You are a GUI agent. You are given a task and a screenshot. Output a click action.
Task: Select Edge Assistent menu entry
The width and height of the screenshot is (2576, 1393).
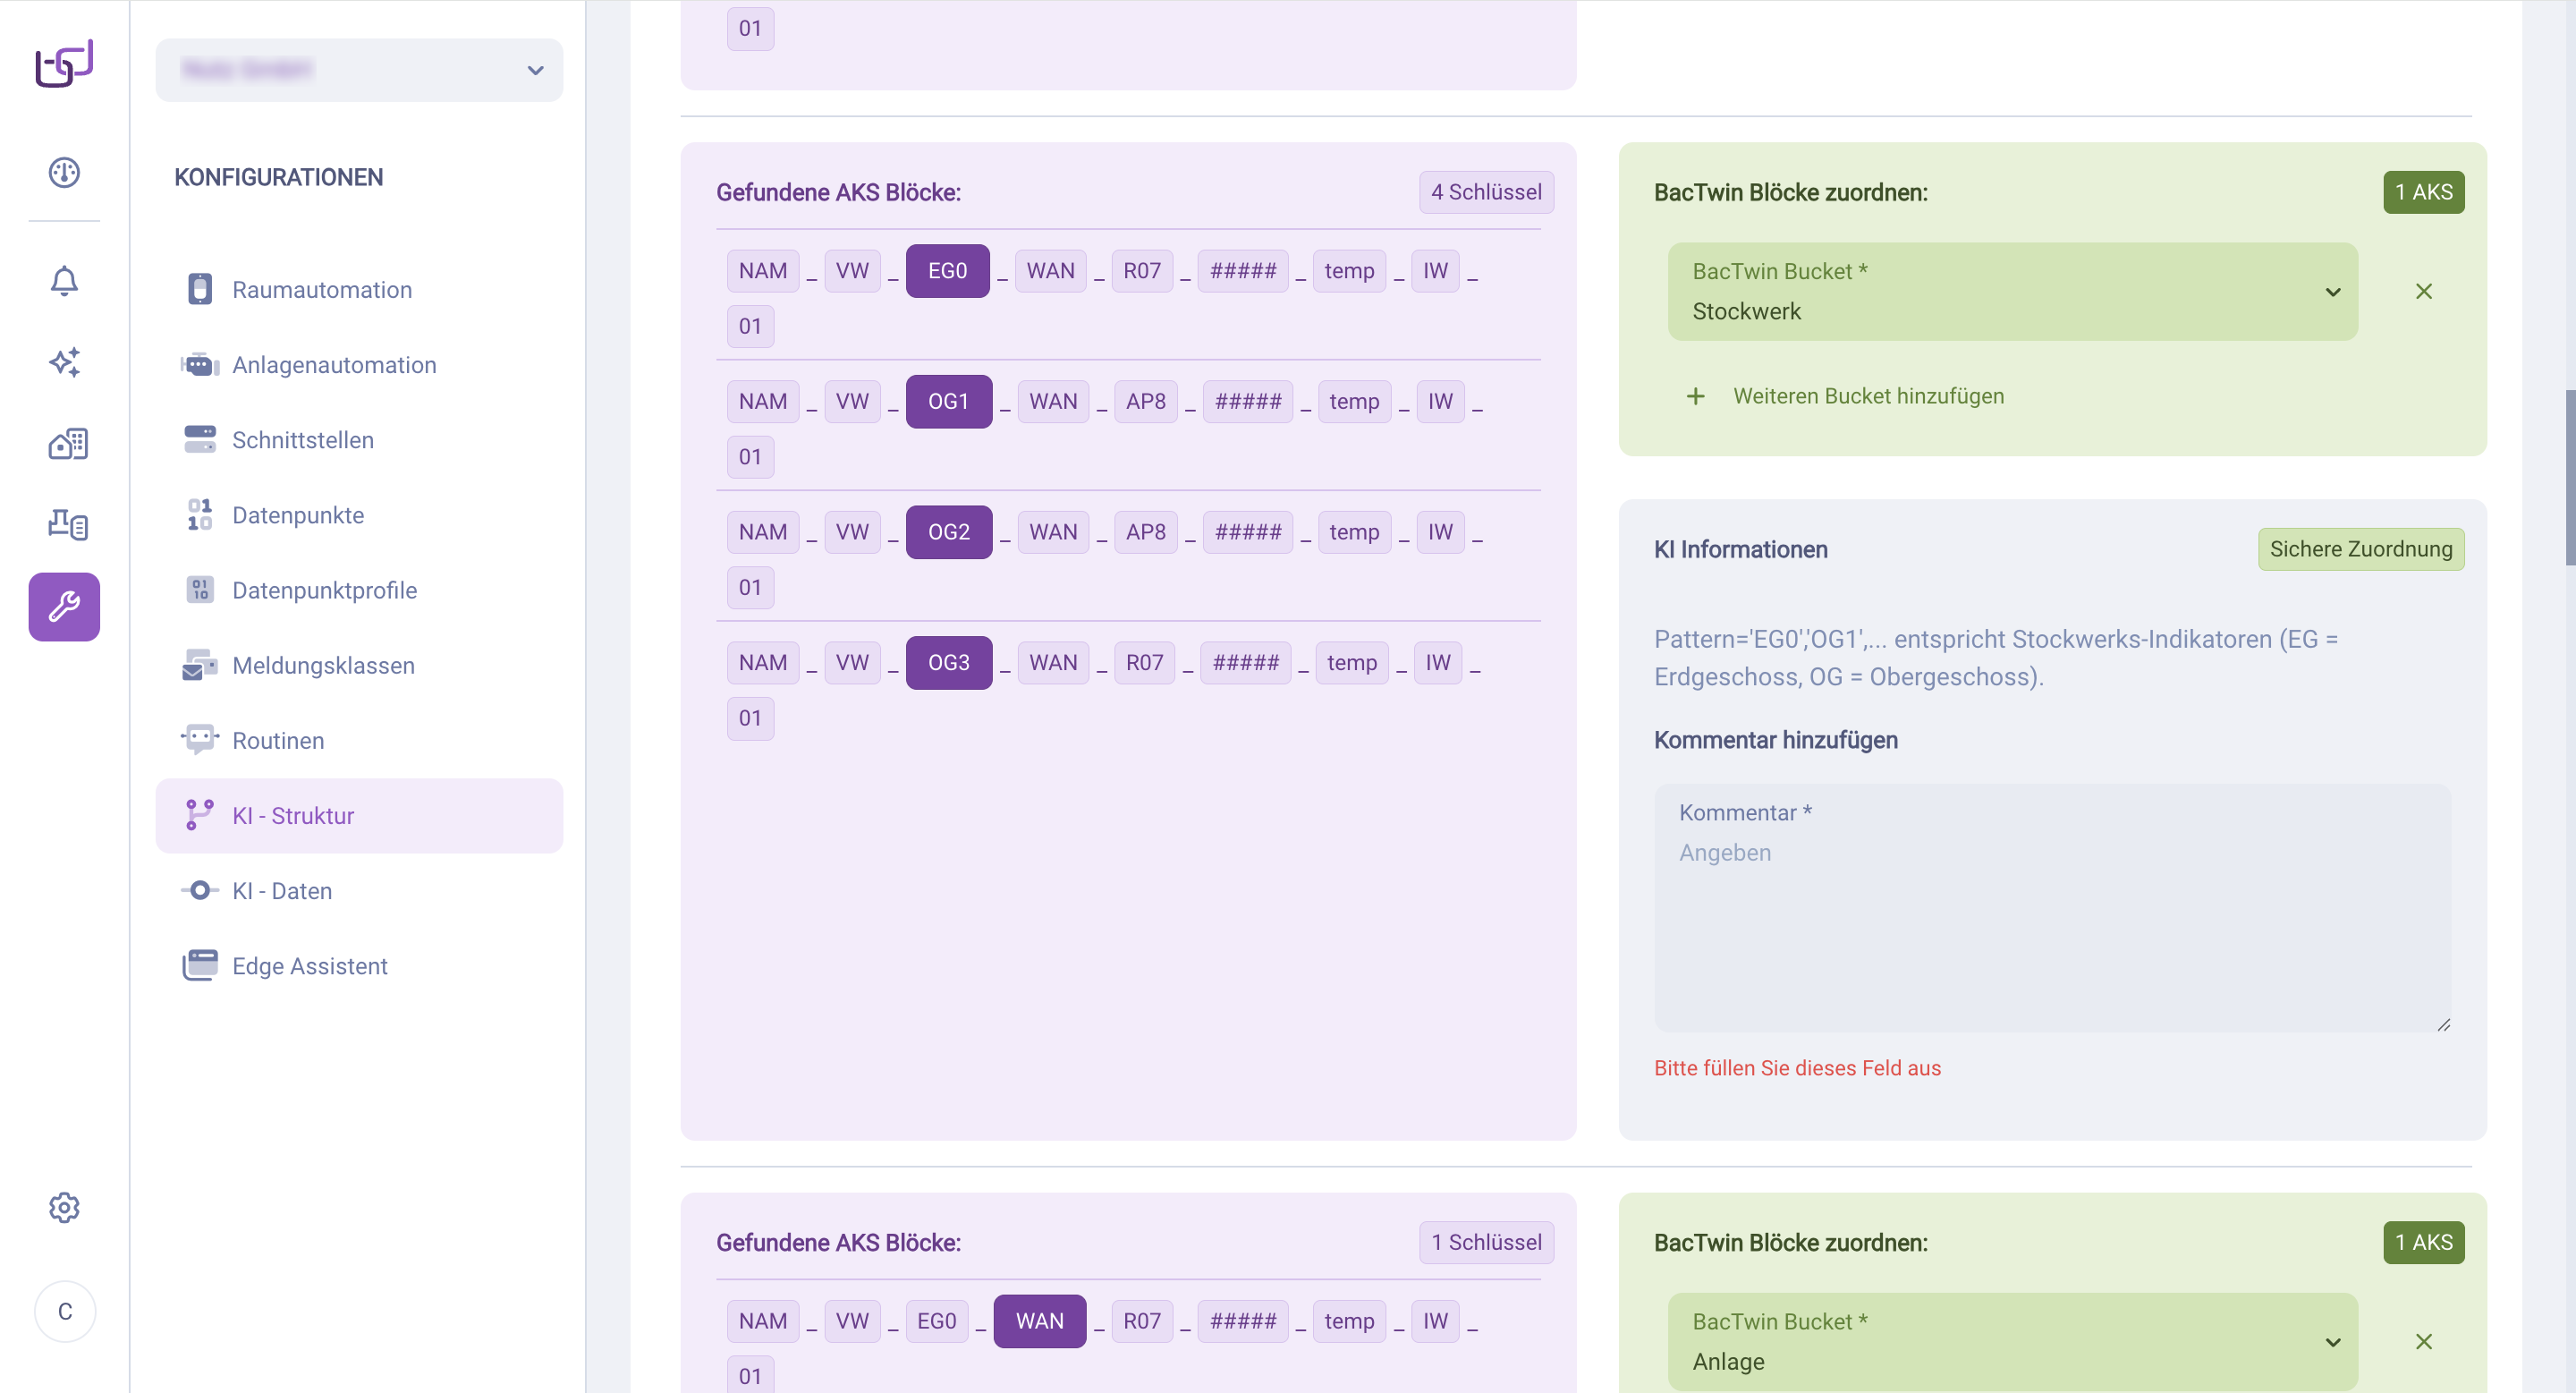[x=309, y=966]
